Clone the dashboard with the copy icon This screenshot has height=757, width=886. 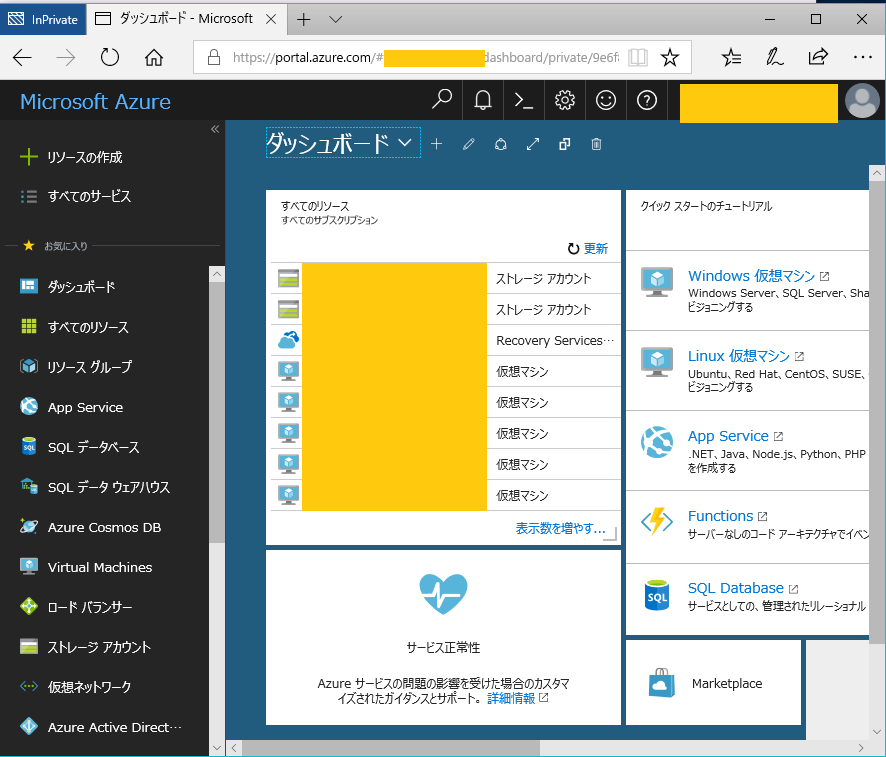click(x=564, y=144)
